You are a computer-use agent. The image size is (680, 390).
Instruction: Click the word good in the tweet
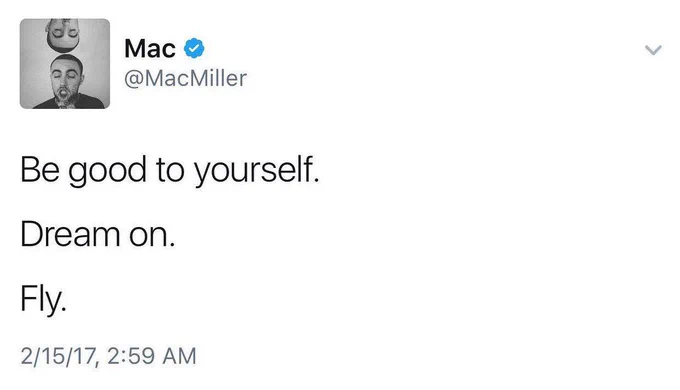[x=107, y=171]
